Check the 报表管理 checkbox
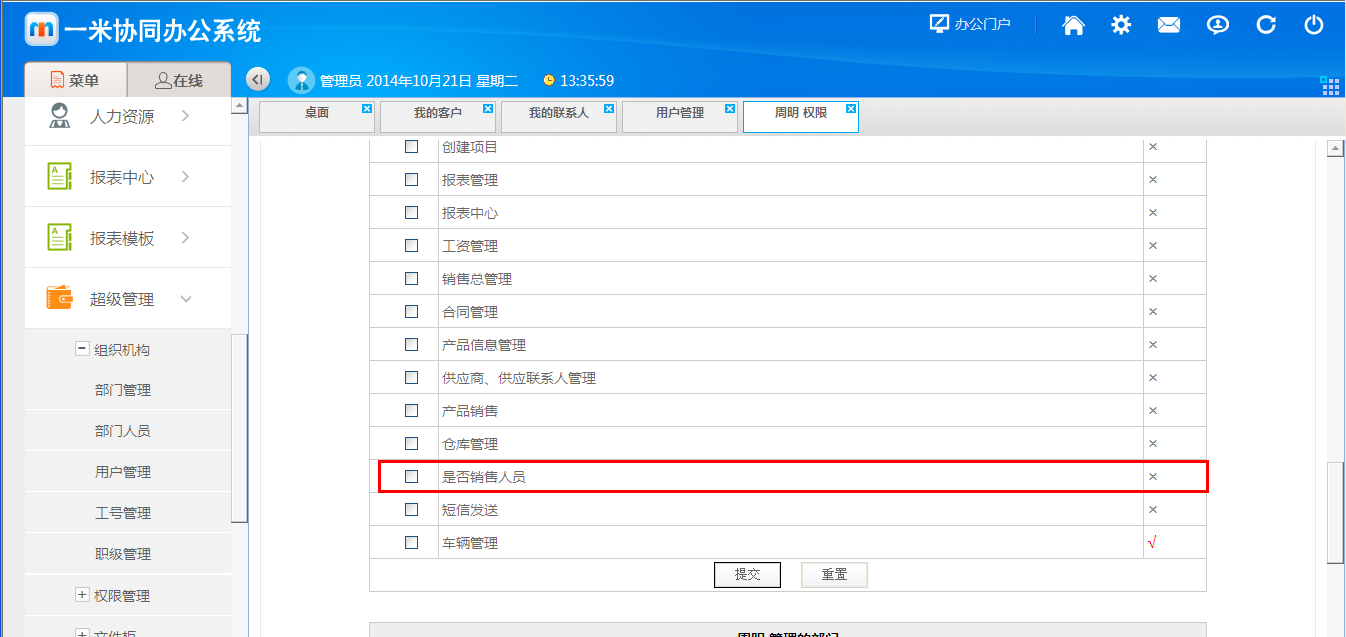Screen dimensions: 1346x637 (x=411, y=180)
